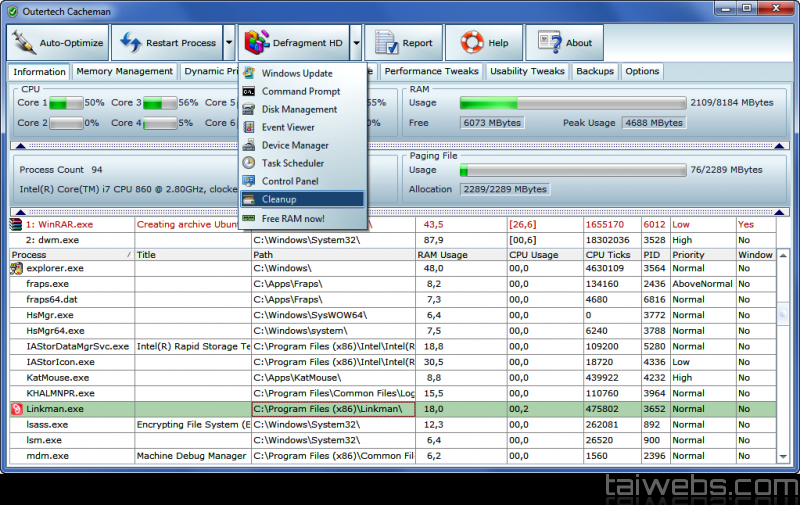Click the Restart Process button
800x505 pixels.
166,43
